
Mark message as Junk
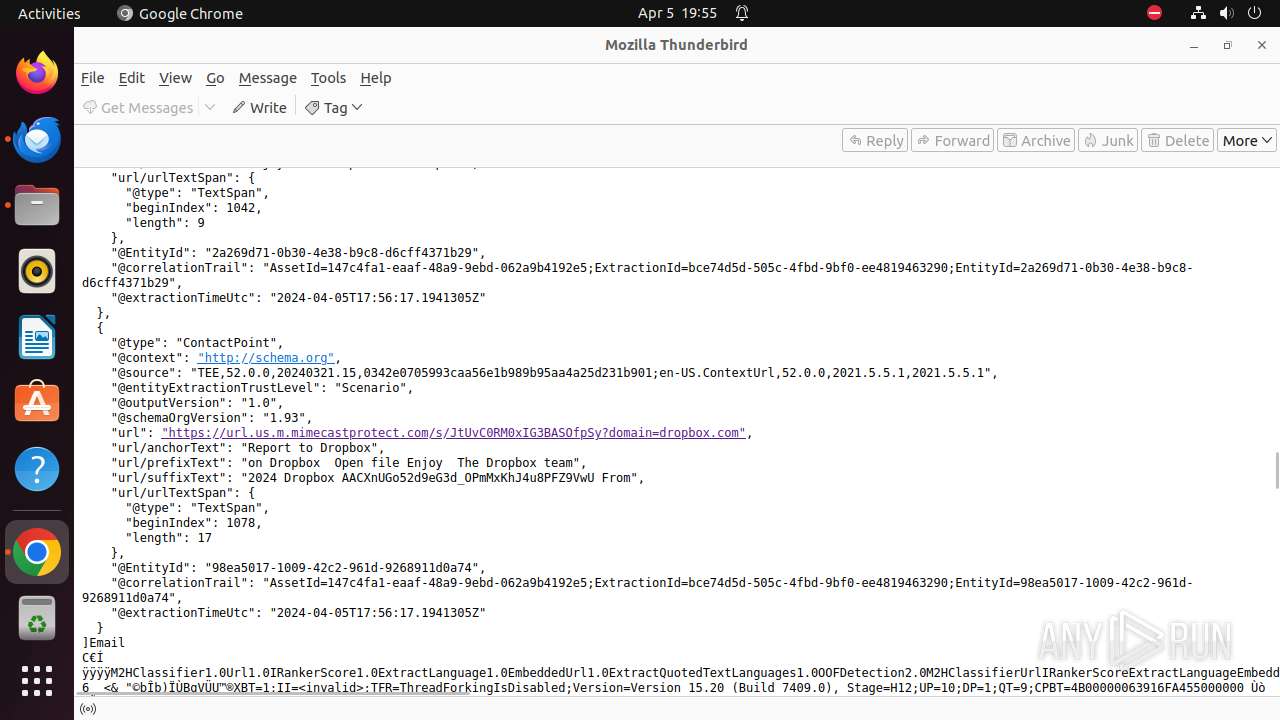1108,141
